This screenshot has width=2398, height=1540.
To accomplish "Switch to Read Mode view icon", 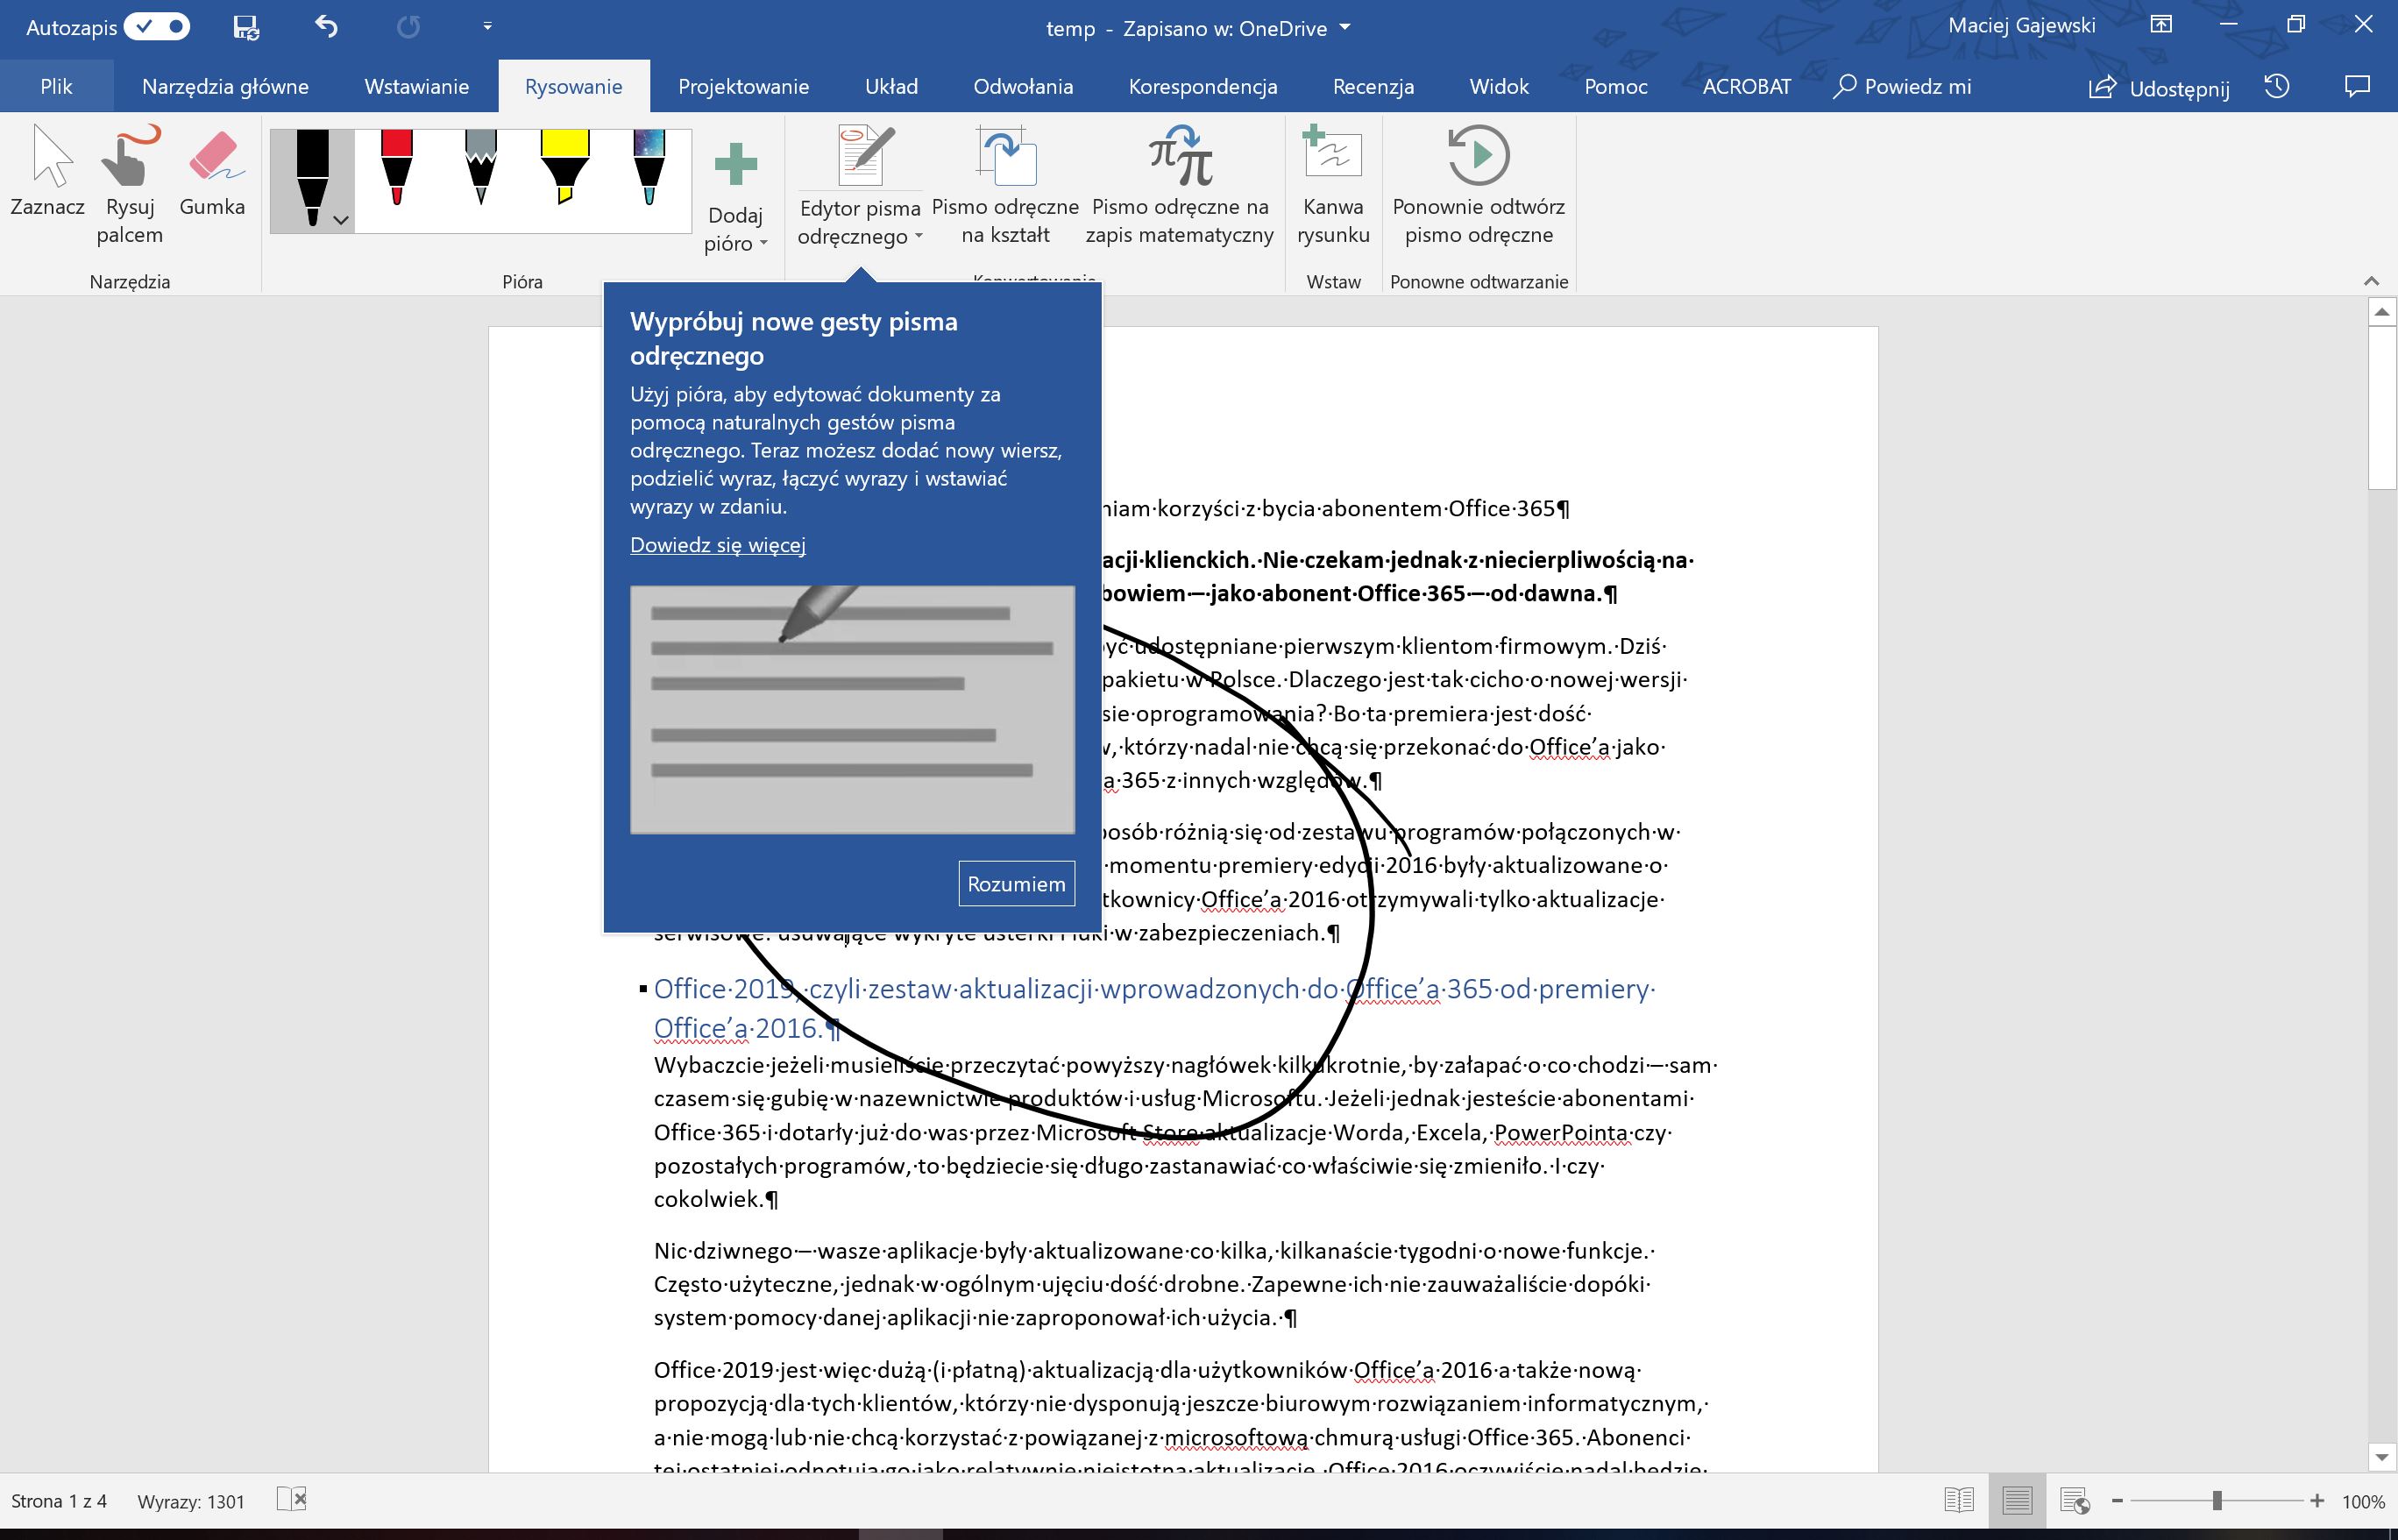I will tap(1958, 1500).
